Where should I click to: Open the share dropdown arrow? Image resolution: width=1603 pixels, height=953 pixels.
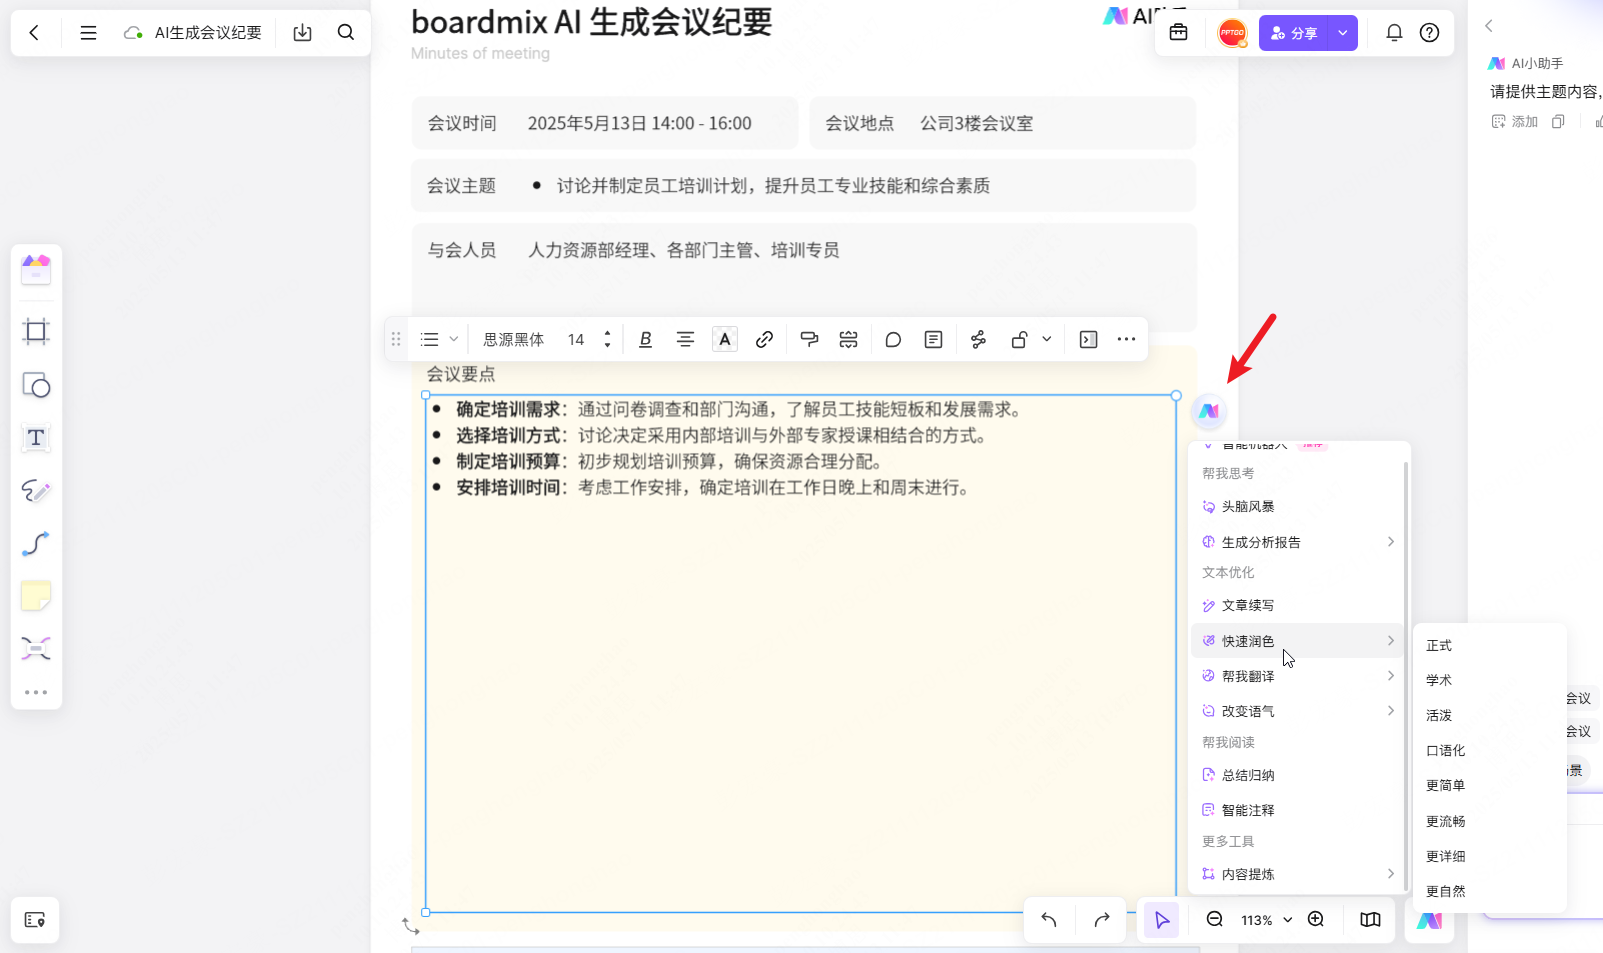1343,33
